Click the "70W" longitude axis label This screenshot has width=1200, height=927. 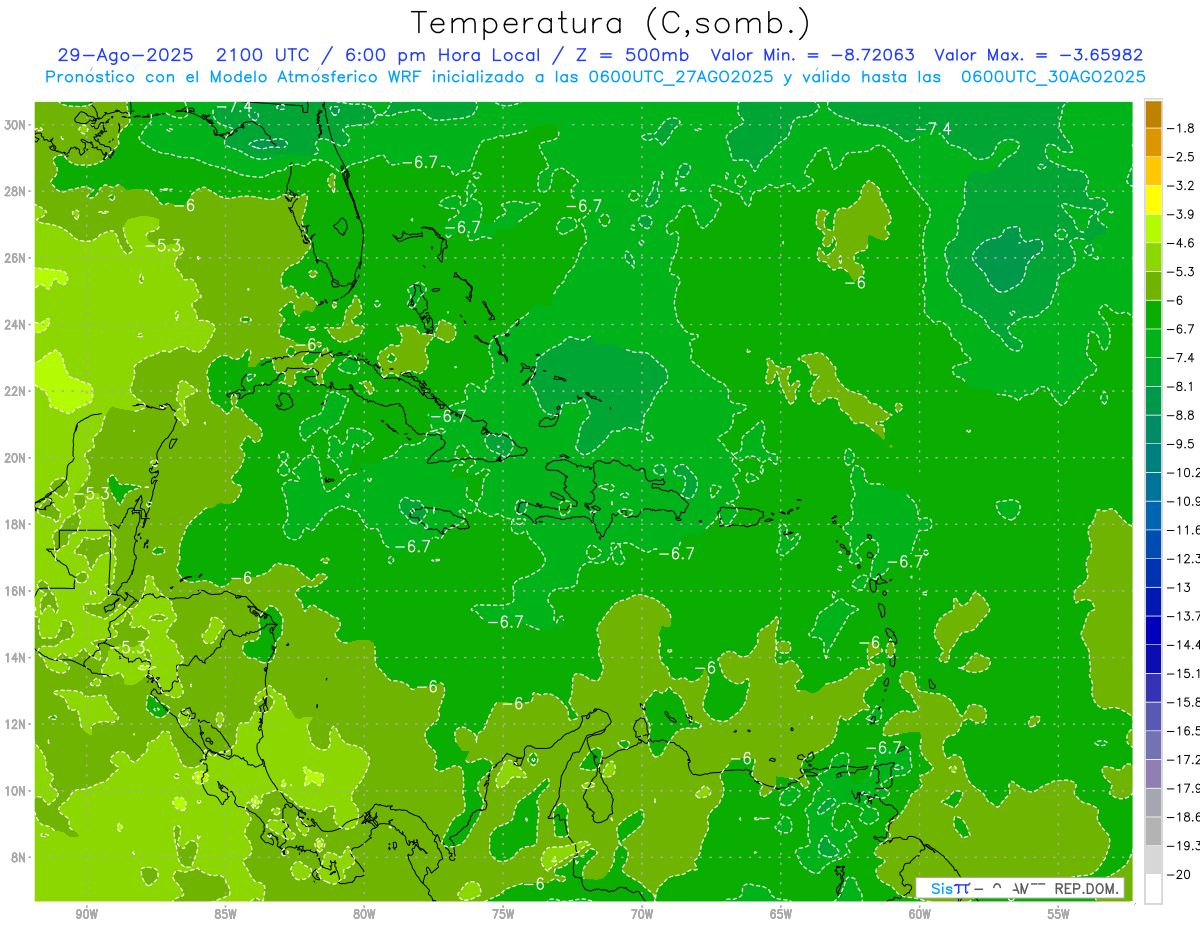pyautogui.click(x=643, y=914)
